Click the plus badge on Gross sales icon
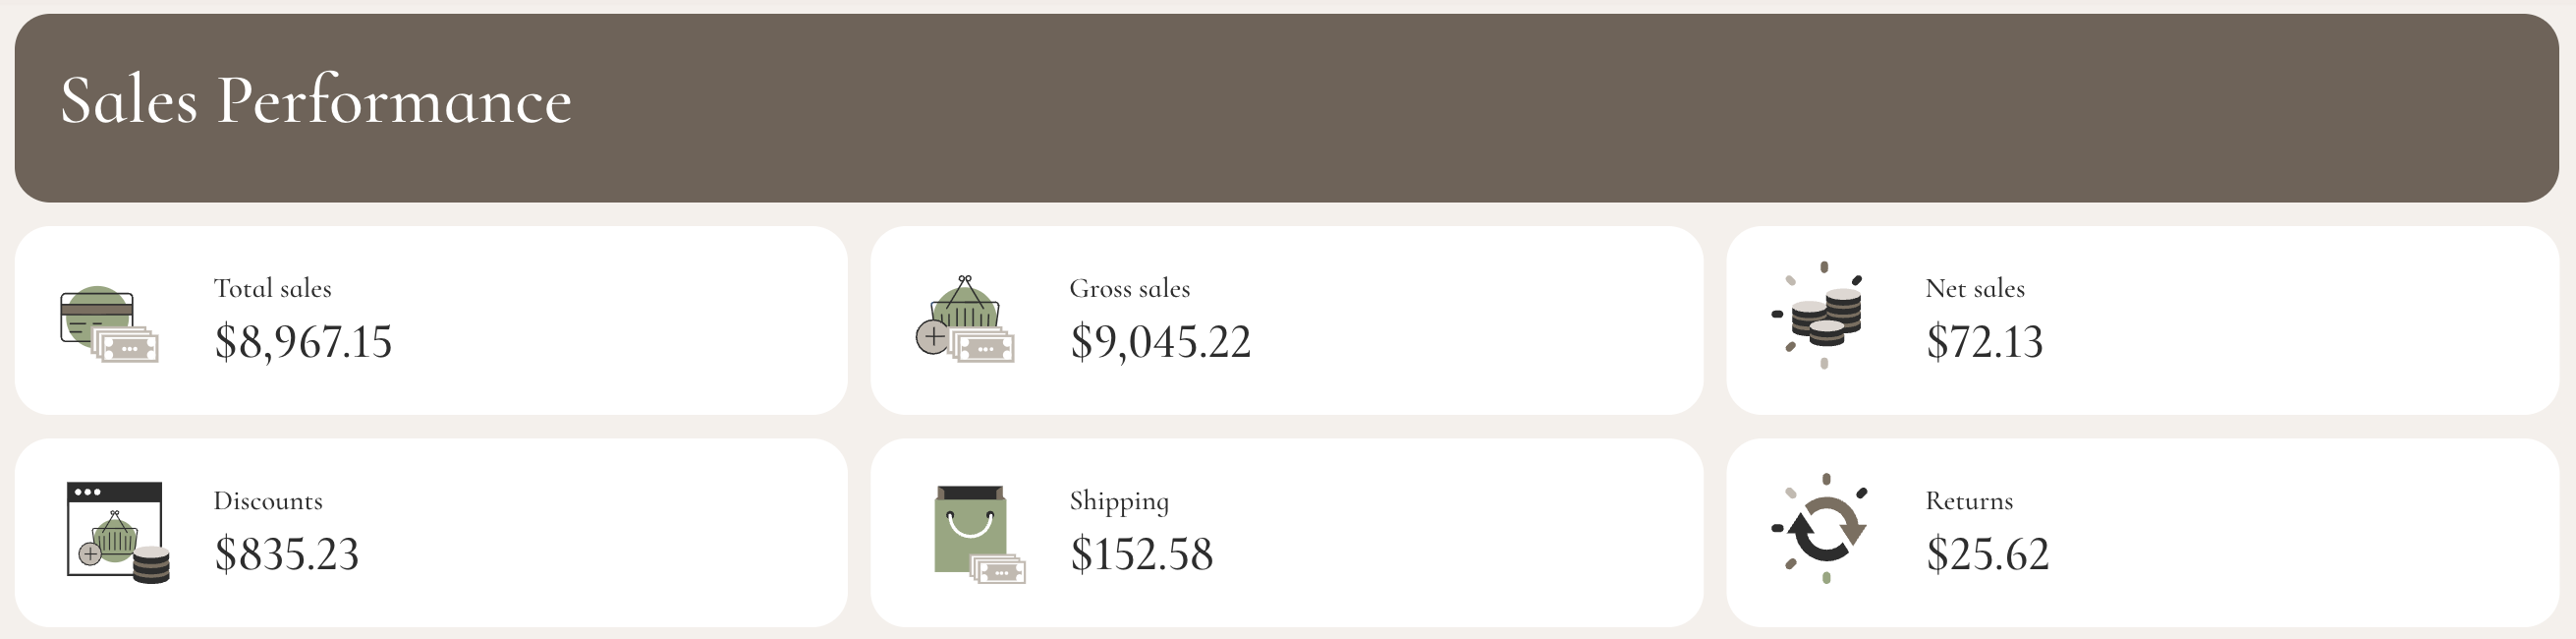This screenshot has width=2576, height=639. (x=933, y=337)
